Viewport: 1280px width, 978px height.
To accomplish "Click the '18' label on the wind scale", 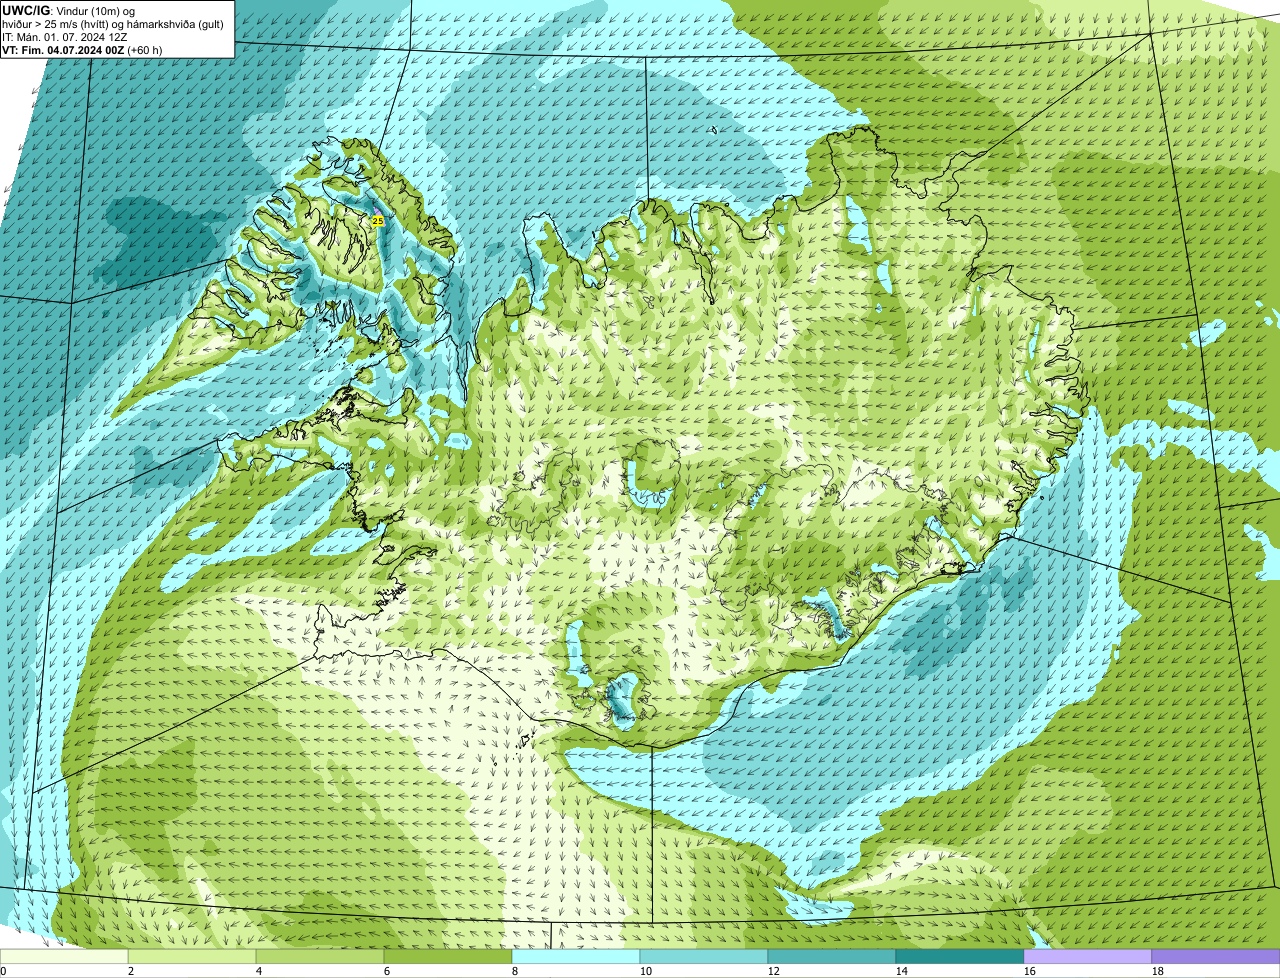I will pyautogui.click(x=1158, y=971).
